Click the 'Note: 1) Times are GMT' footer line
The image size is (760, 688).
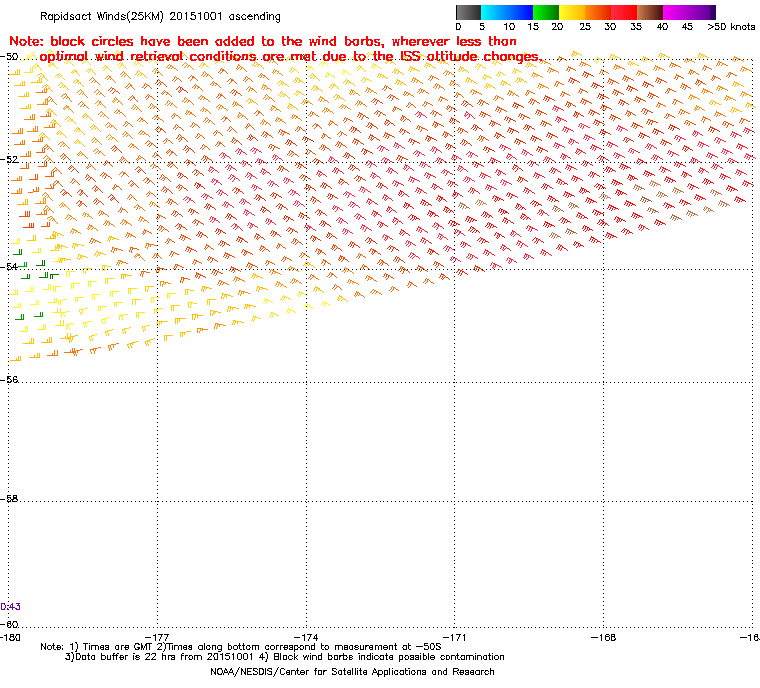(241, 647)
